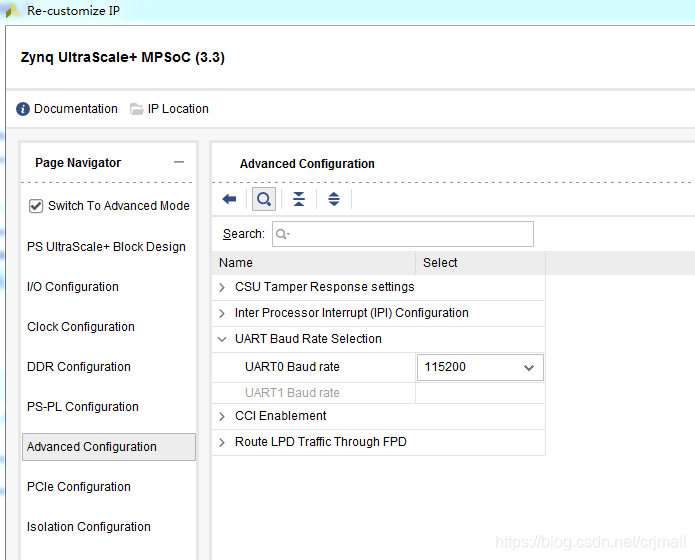Viewport: 695px width, 560px height.
Task: Click into the Search input field
Action: [403, 234]
